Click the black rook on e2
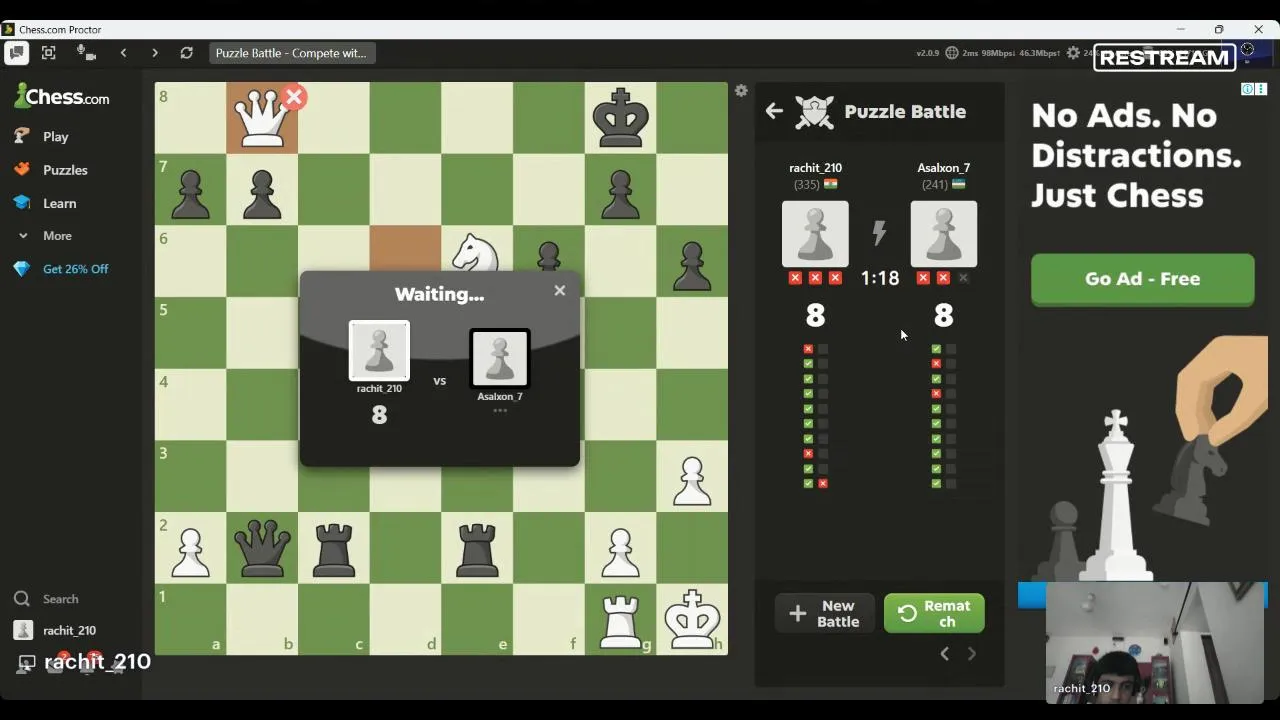 (x=477, y=548)
